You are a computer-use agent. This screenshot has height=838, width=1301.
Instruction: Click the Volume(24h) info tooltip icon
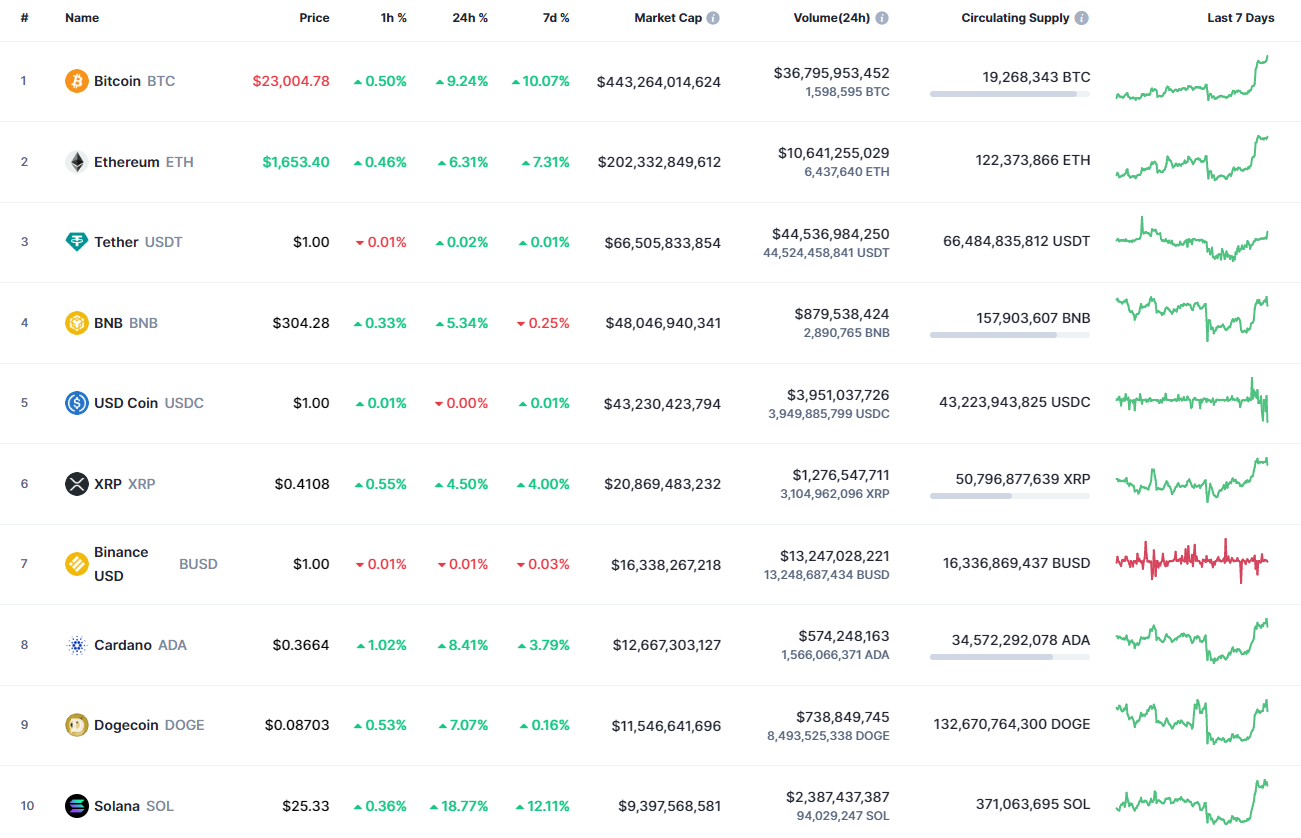pos(881,17)
